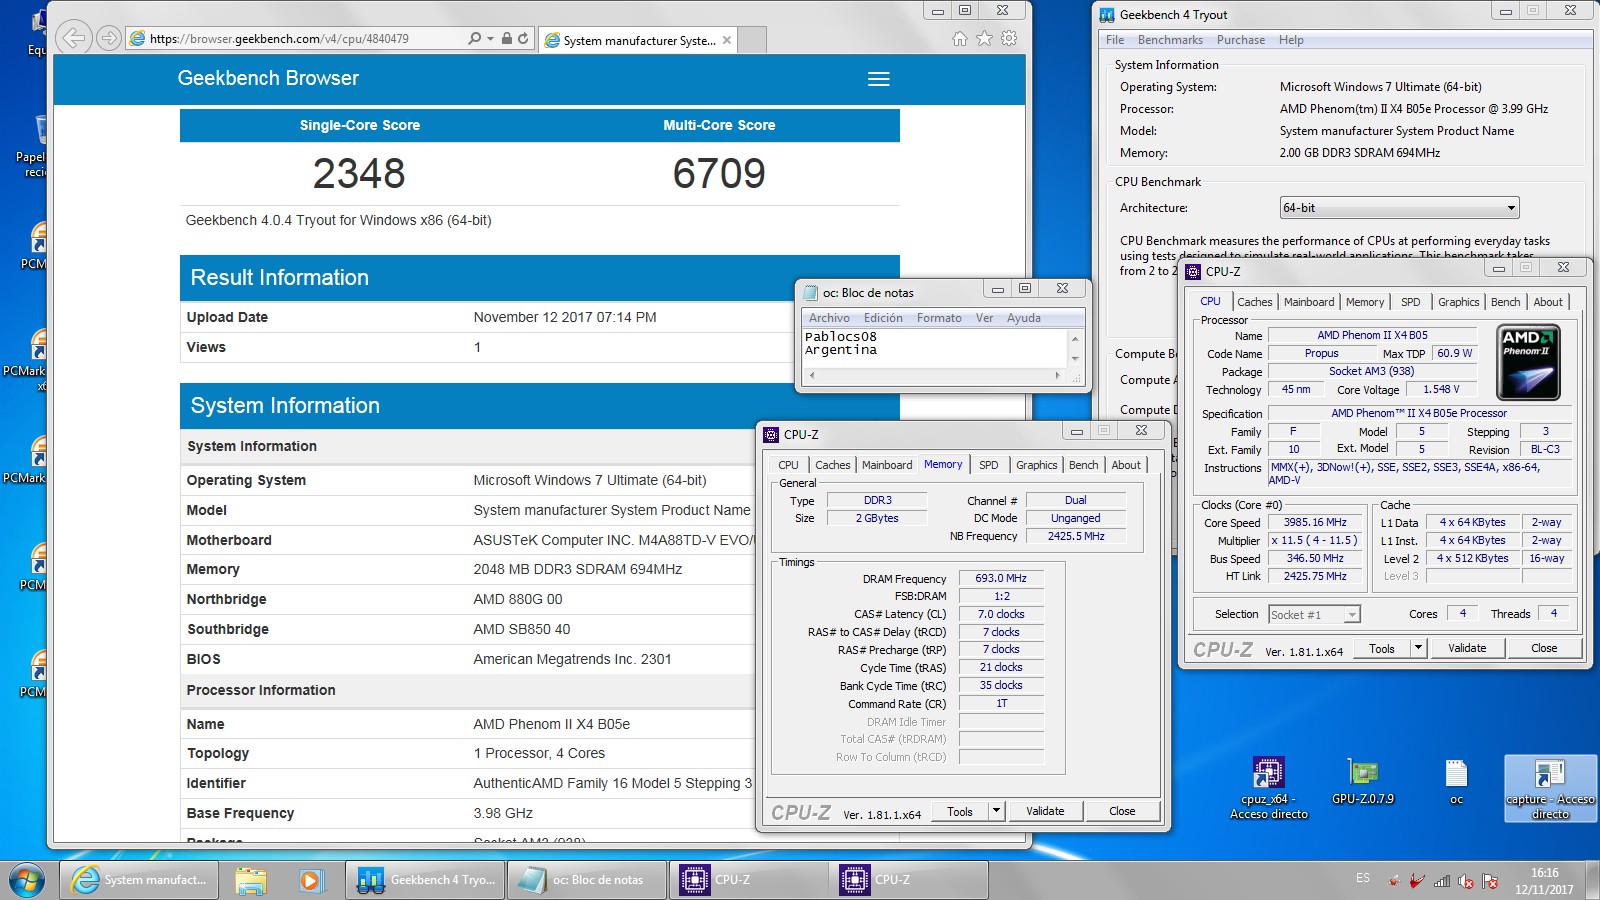Open the Architecture 64-bit dropdown
This screenshot has width=1600, height=900.
pyautogui.click(x=1399, y=208)
